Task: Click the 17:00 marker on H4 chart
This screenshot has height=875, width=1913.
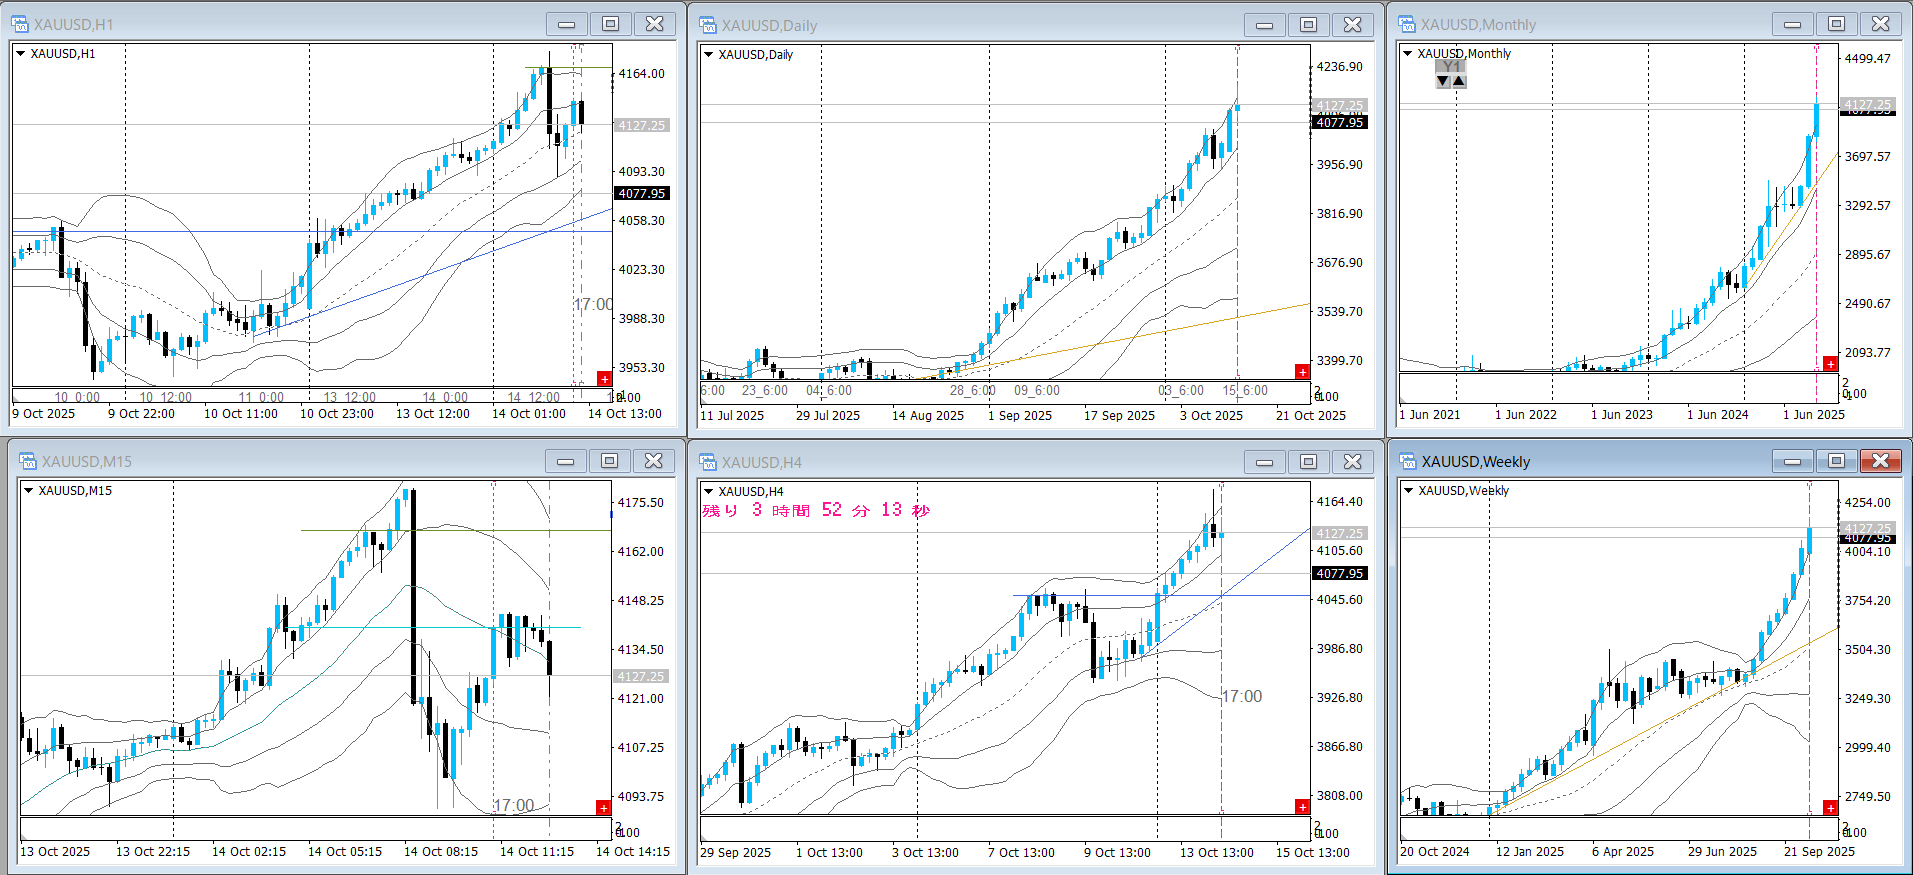Action: pos(1242,696)
